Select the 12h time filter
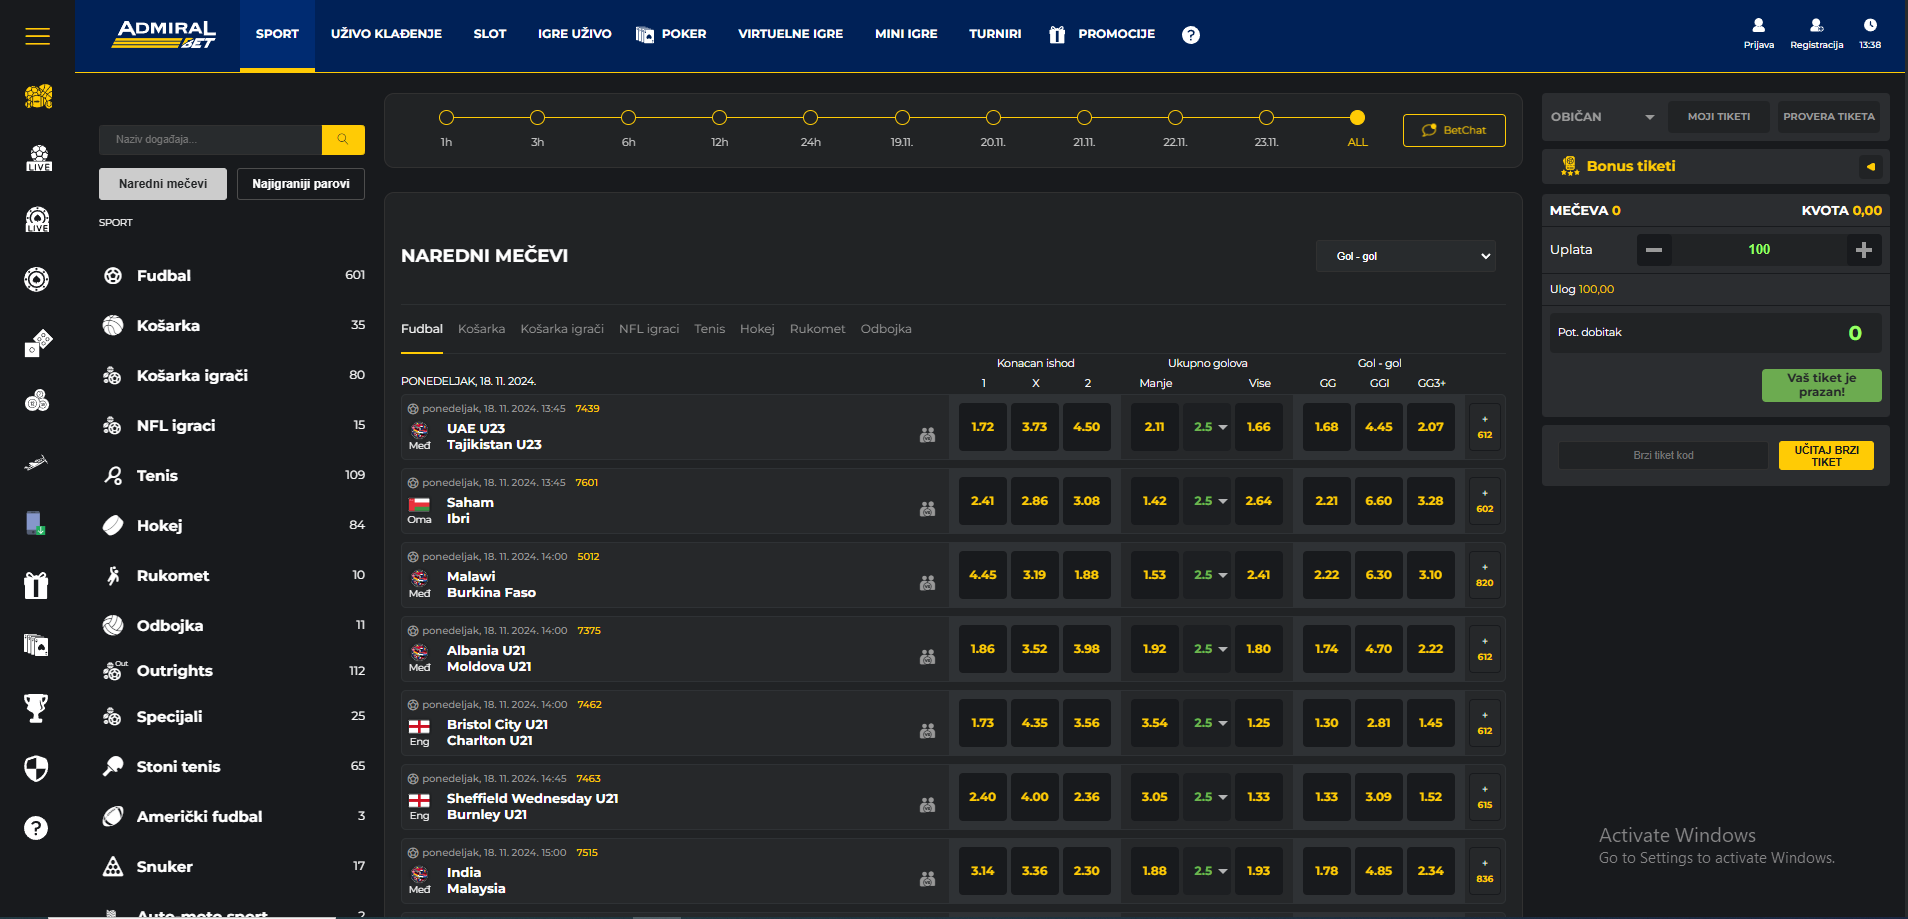Viewport: 1908px width, 919px height. click(719, 118)
